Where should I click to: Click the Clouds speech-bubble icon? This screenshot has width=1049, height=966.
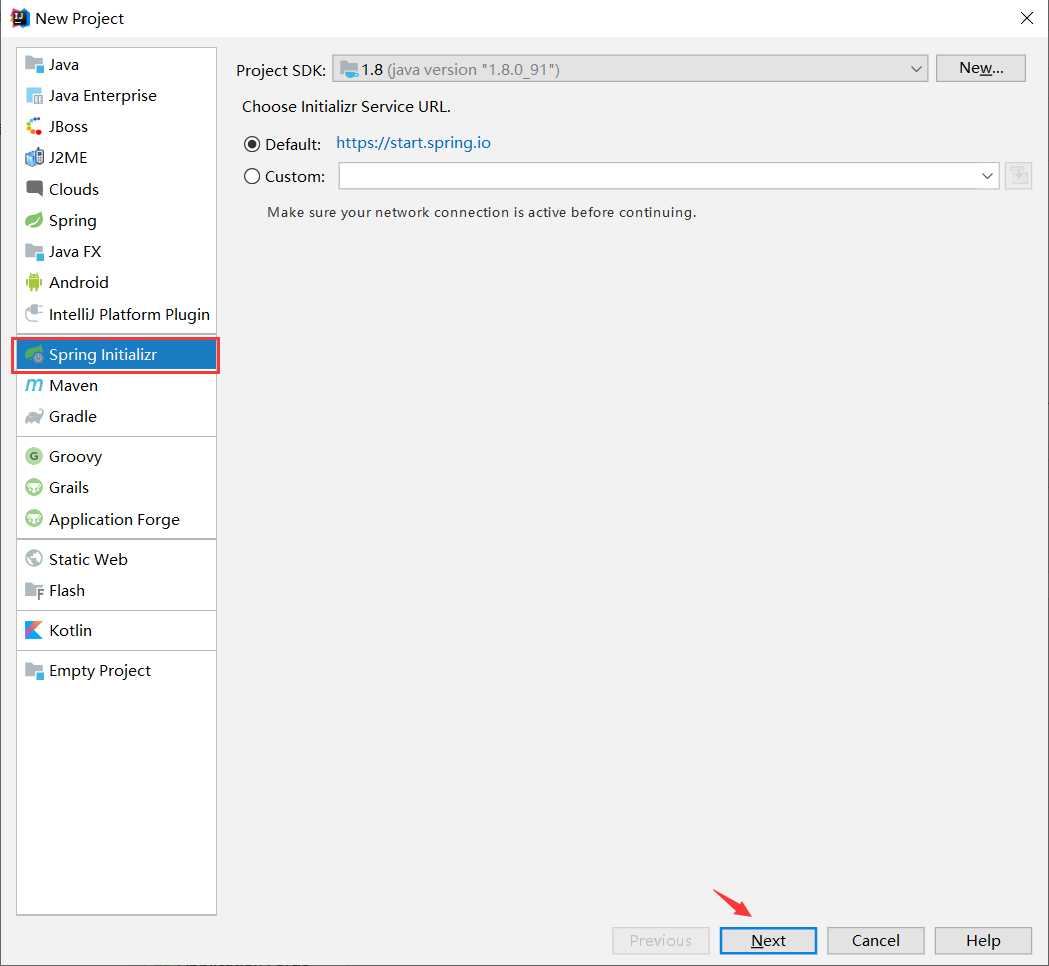pyautogui.click(x=34, y=189)
